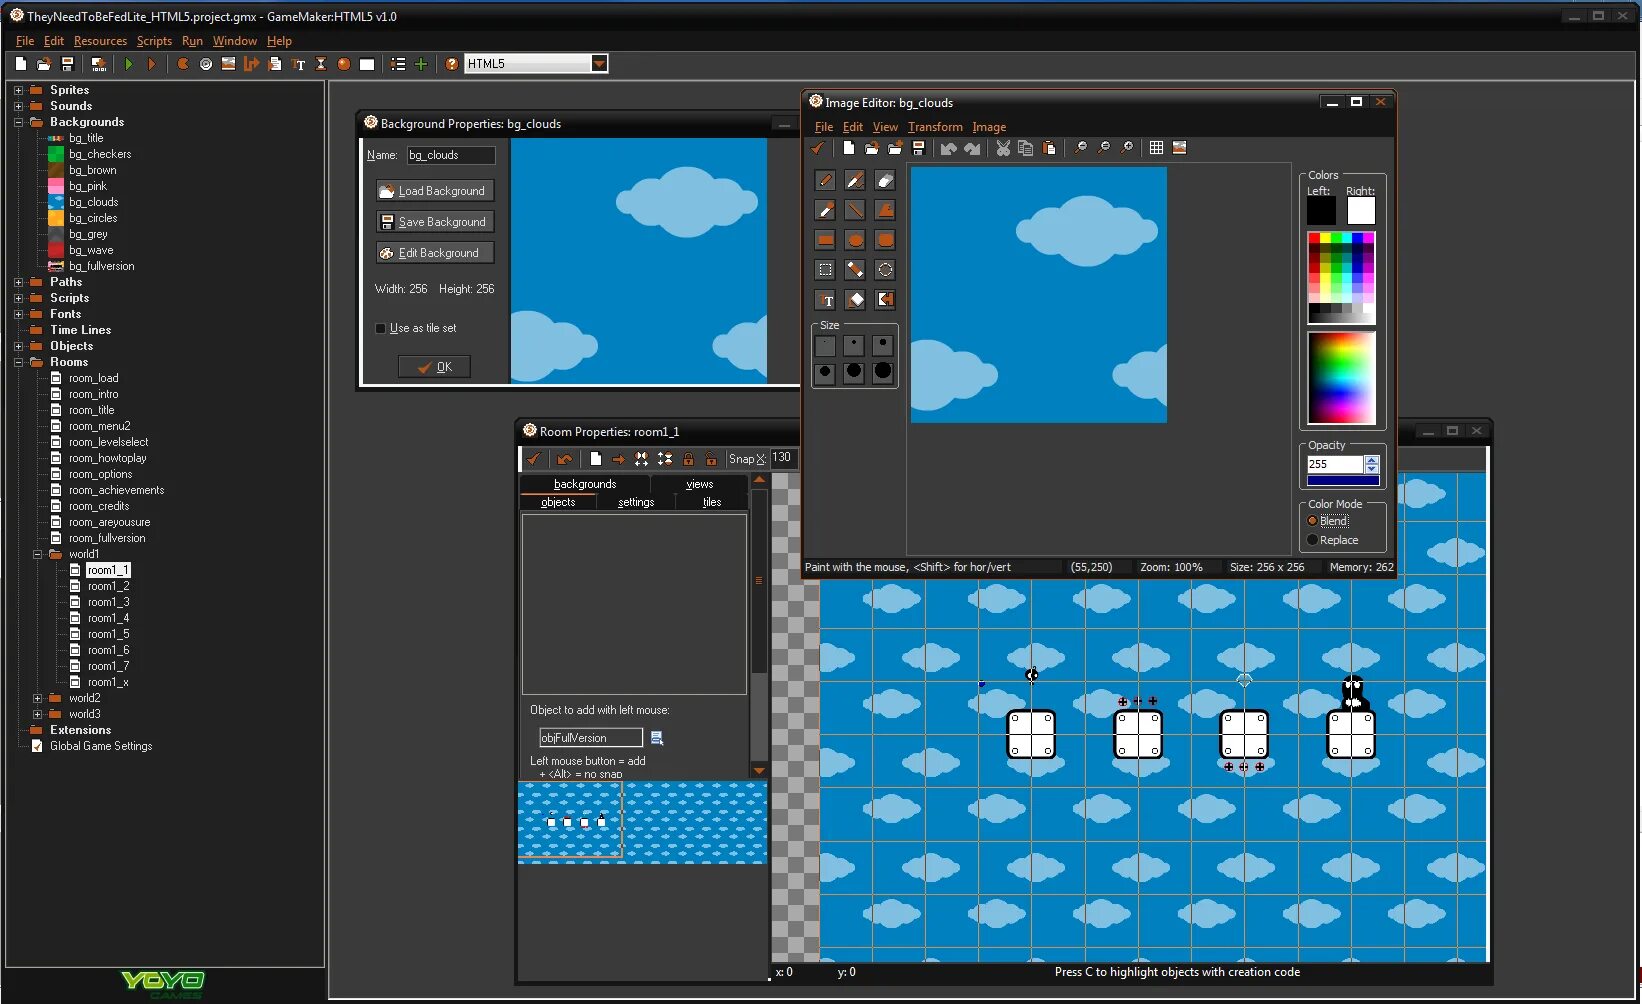This screenshot has width=1642, height=1004.
Task: Create a new sprite from main toolbar
Action: coord(183,64)
